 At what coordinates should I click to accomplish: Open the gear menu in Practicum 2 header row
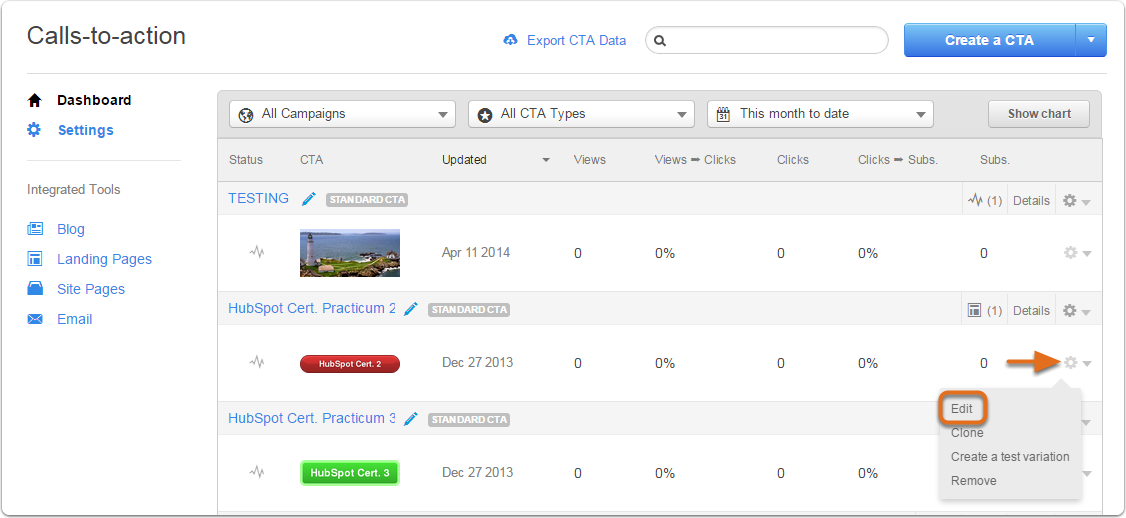click(x=1076, y=311)
